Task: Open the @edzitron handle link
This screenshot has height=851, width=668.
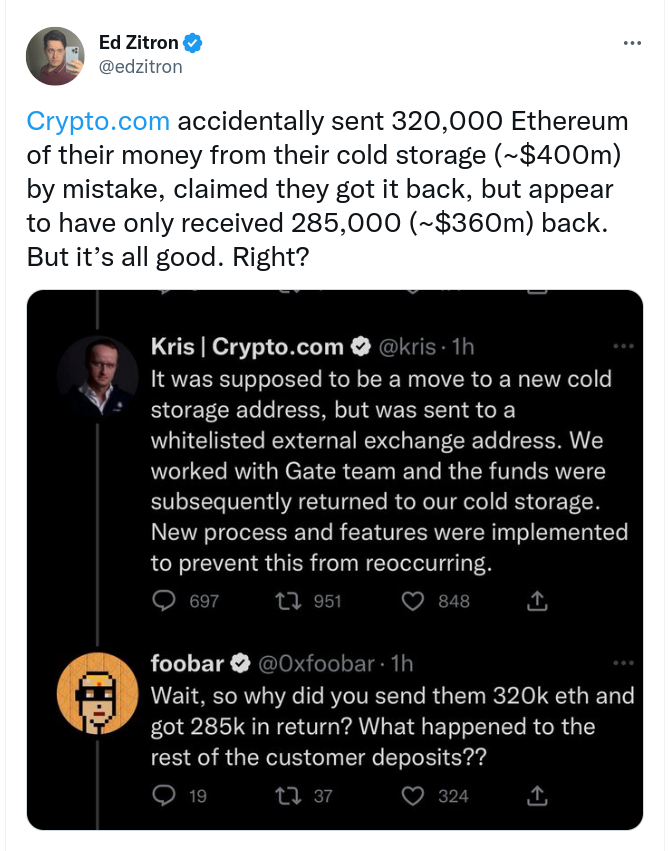Action: [140, 66]
